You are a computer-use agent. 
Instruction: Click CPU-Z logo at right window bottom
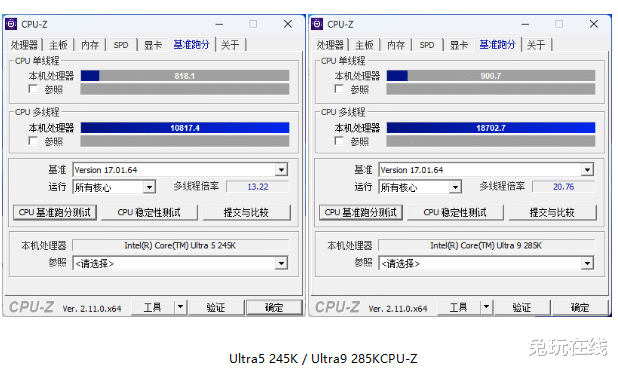coord(337,307)
